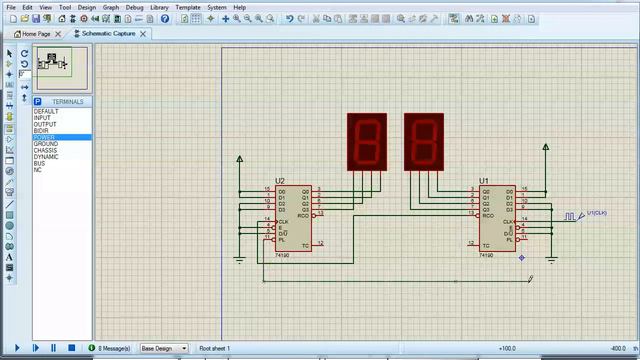
Task: Click the Rotate Anti-Clockwise icon
Action: tap(24, 64)
